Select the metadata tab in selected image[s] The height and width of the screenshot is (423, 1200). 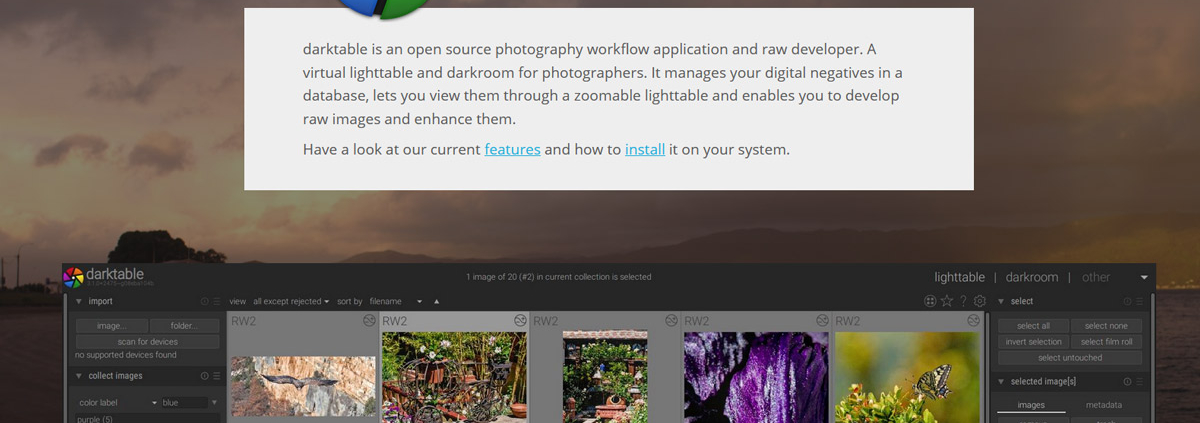click(x=1104, y=405)
